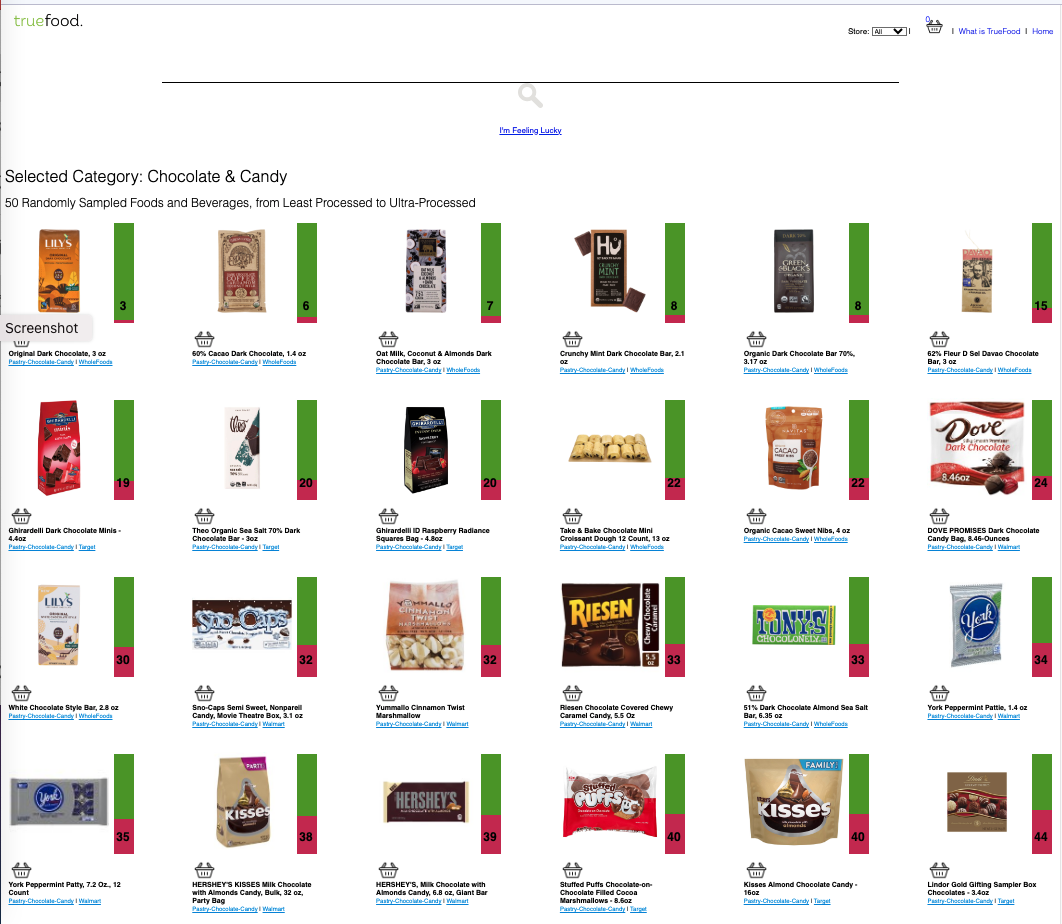This screenshot has width=1062, height=924.
Task: Add Yummallo Cinnamon Twist Marshmallow to basket
Action: (x=388, y=693)
